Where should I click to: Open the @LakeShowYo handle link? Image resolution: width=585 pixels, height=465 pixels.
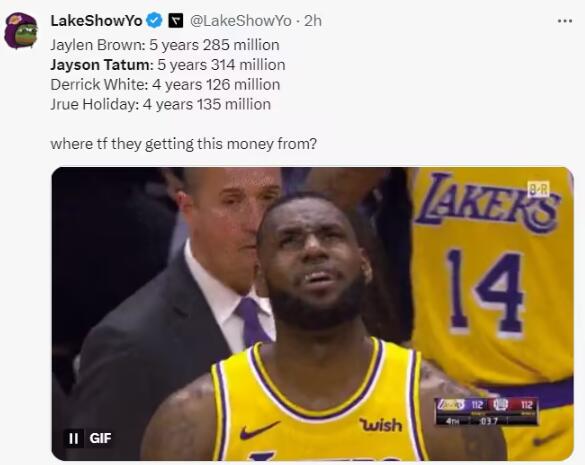coord(241,21)
